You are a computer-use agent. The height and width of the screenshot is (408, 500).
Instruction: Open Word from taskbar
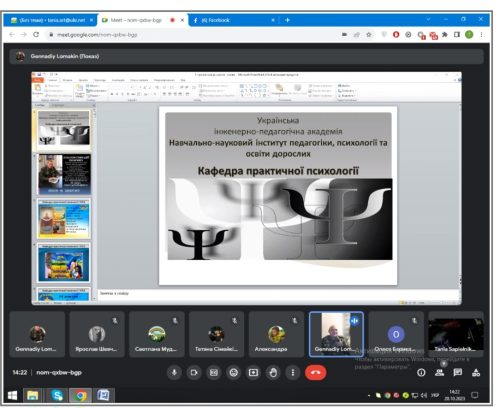pos(103,396)
